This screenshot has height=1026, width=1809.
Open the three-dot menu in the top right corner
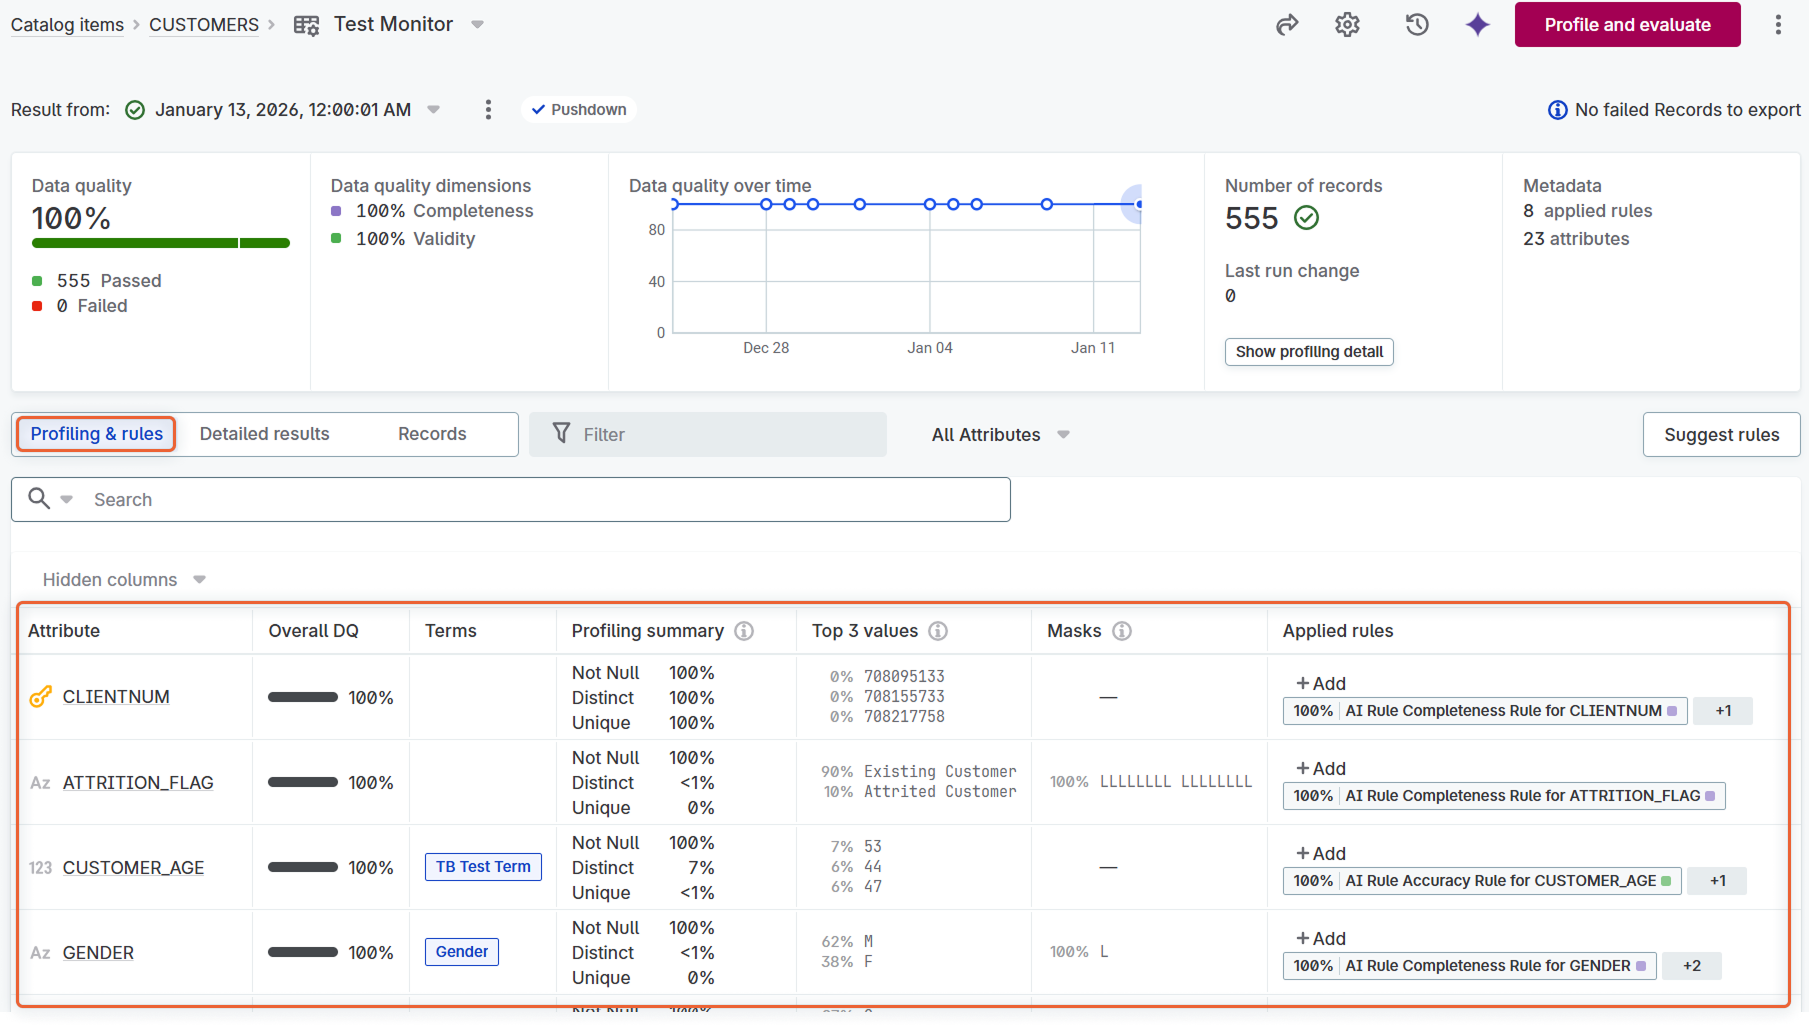1779,24
